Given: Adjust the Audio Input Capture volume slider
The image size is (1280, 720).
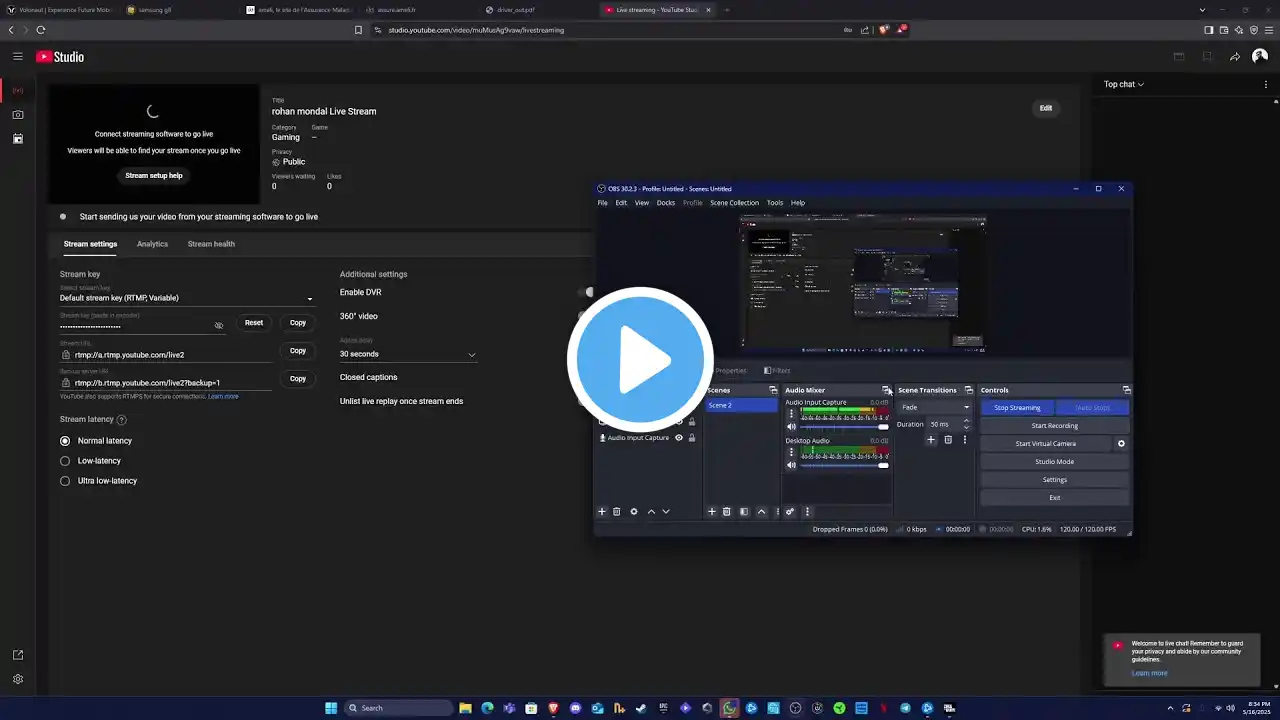Looking at the screenshot, I should [x=844, y=427].
